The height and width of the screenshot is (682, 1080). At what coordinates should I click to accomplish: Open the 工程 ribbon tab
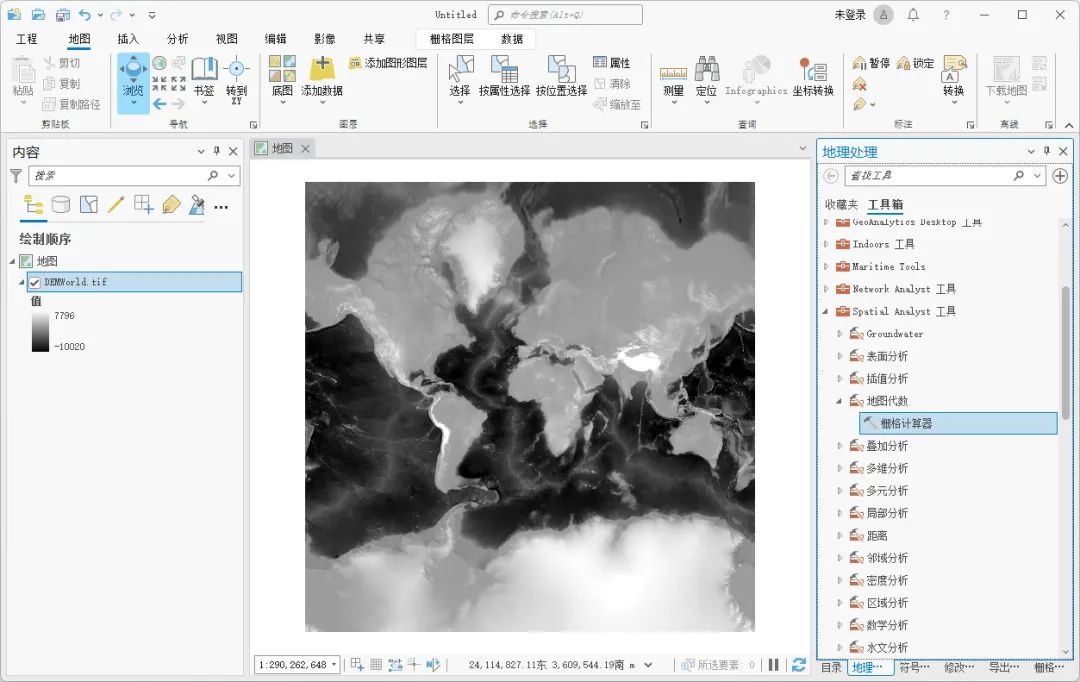point(26,39)
